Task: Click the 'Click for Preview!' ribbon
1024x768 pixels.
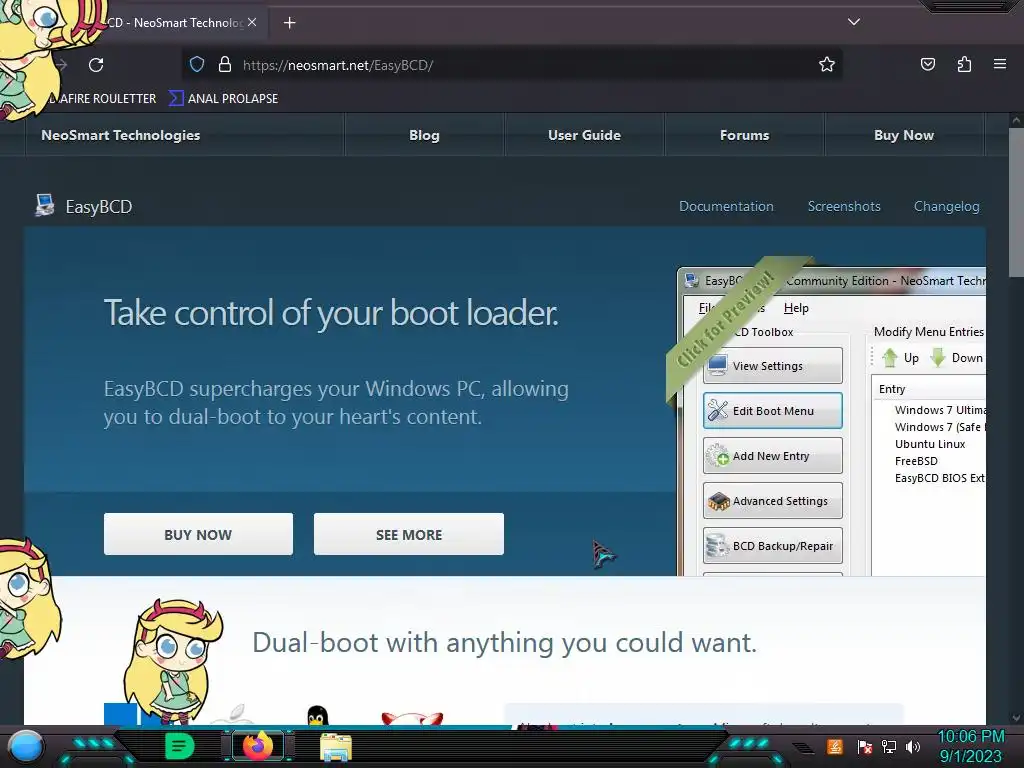Action: 727,320
